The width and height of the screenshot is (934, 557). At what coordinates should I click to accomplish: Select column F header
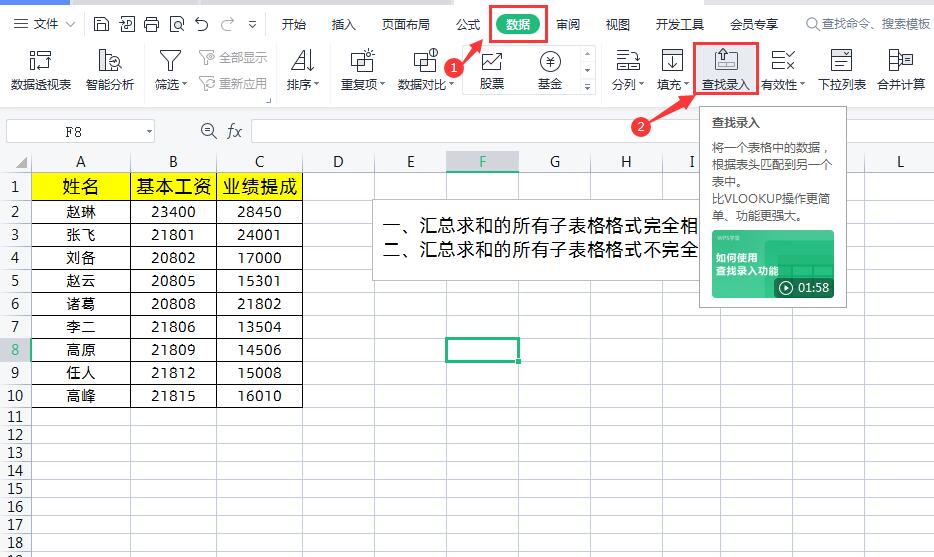coord(482,162)
